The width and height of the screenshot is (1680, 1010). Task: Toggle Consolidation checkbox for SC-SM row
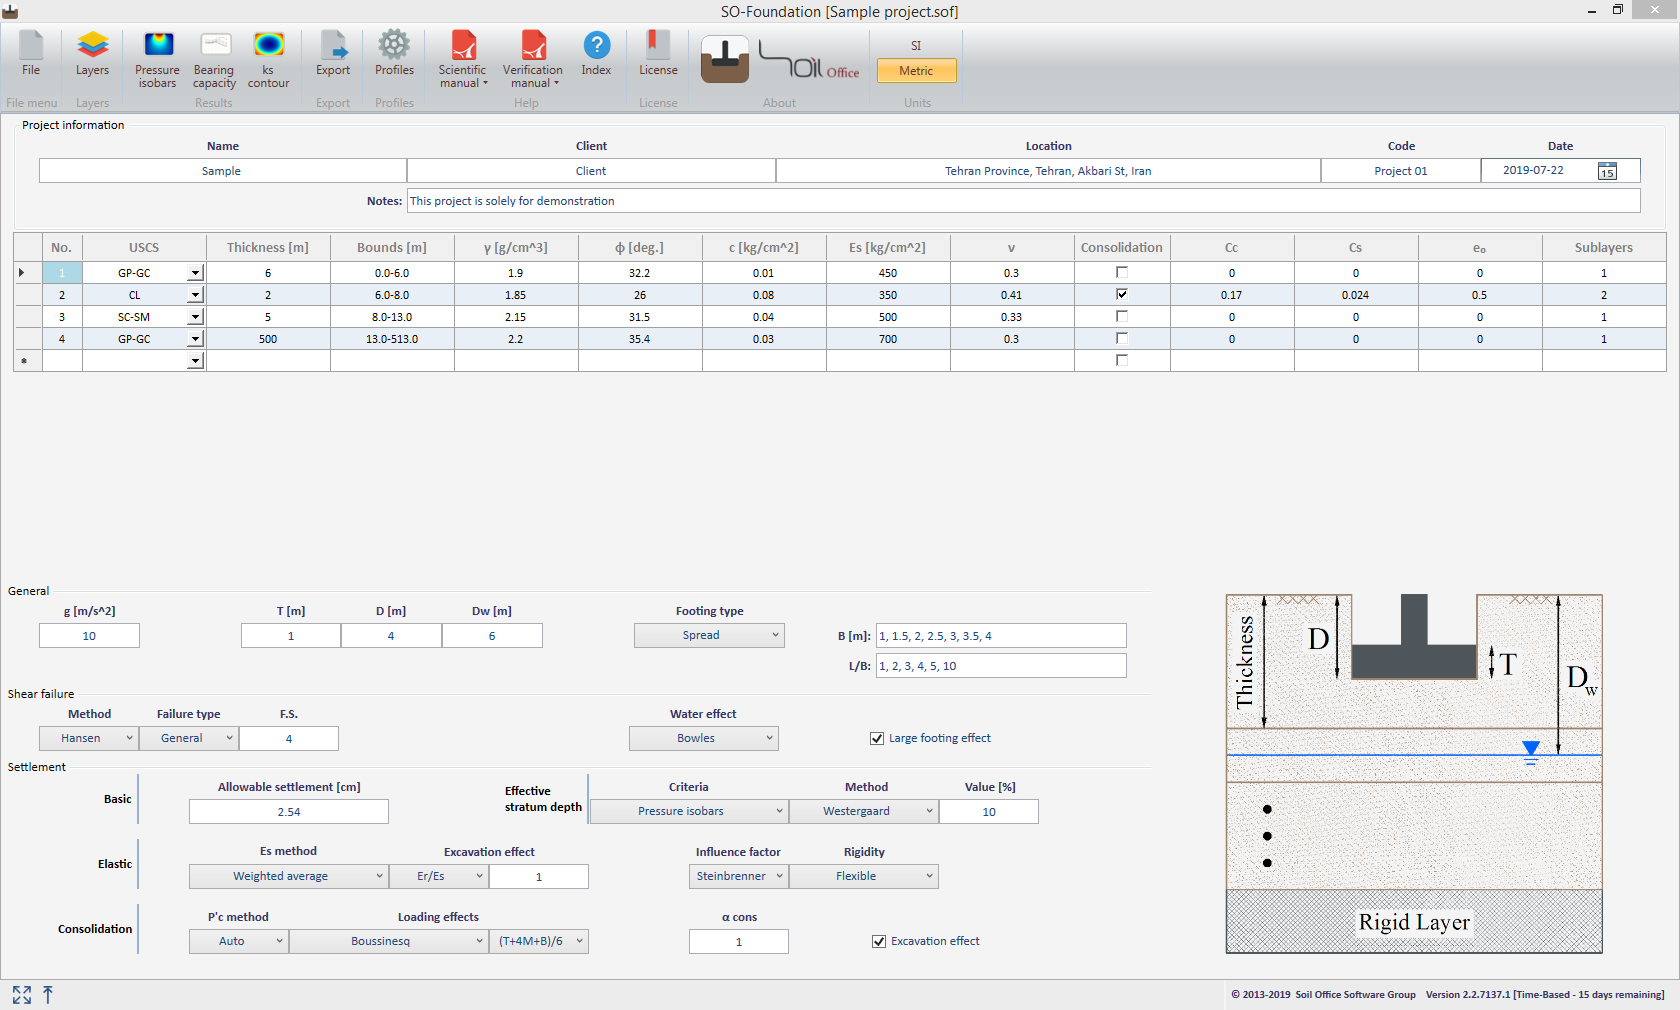tap(1122, 316)
